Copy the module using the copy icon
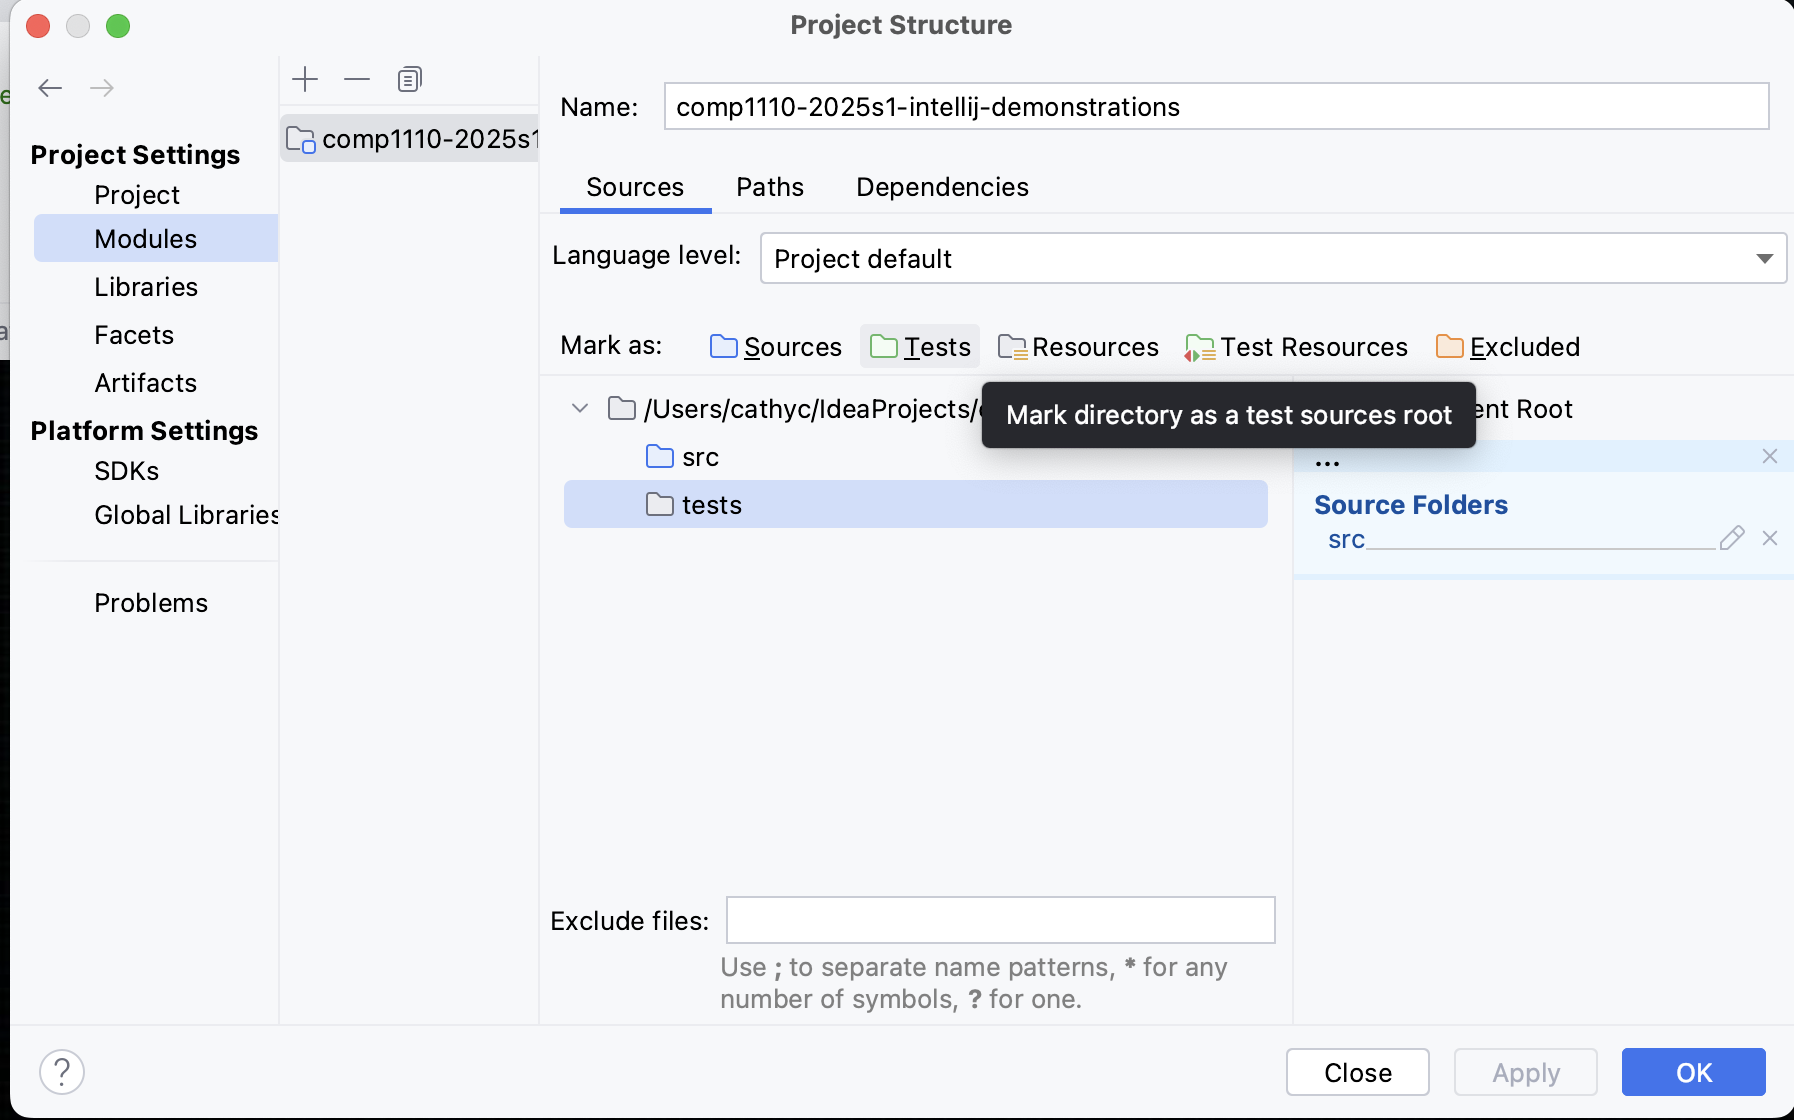The width and height of the screenshot is (1794, 1120). pyautogui.click(x=409, y=79)
